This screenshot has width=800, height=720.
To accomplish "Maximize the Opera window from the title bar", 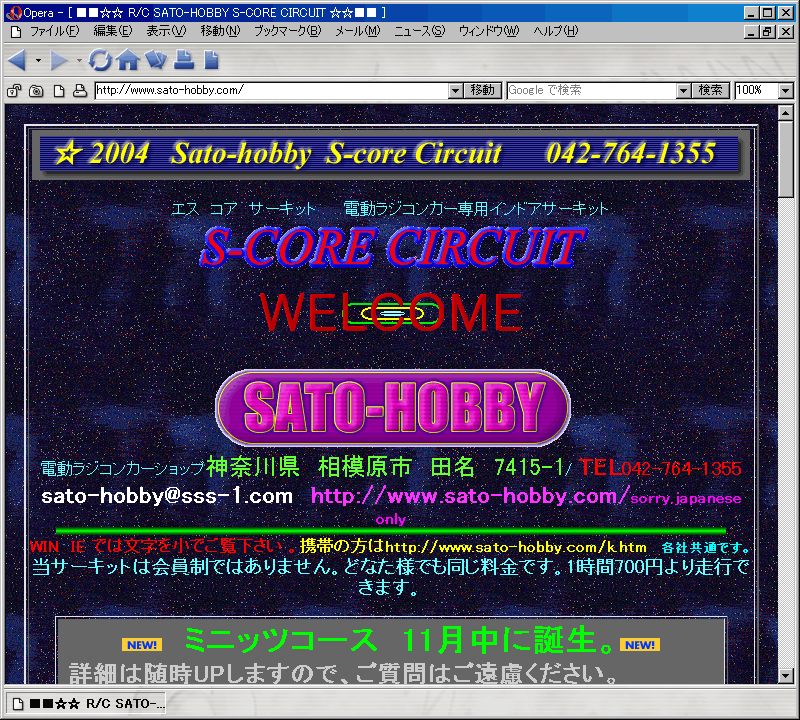I will point(767,13).
